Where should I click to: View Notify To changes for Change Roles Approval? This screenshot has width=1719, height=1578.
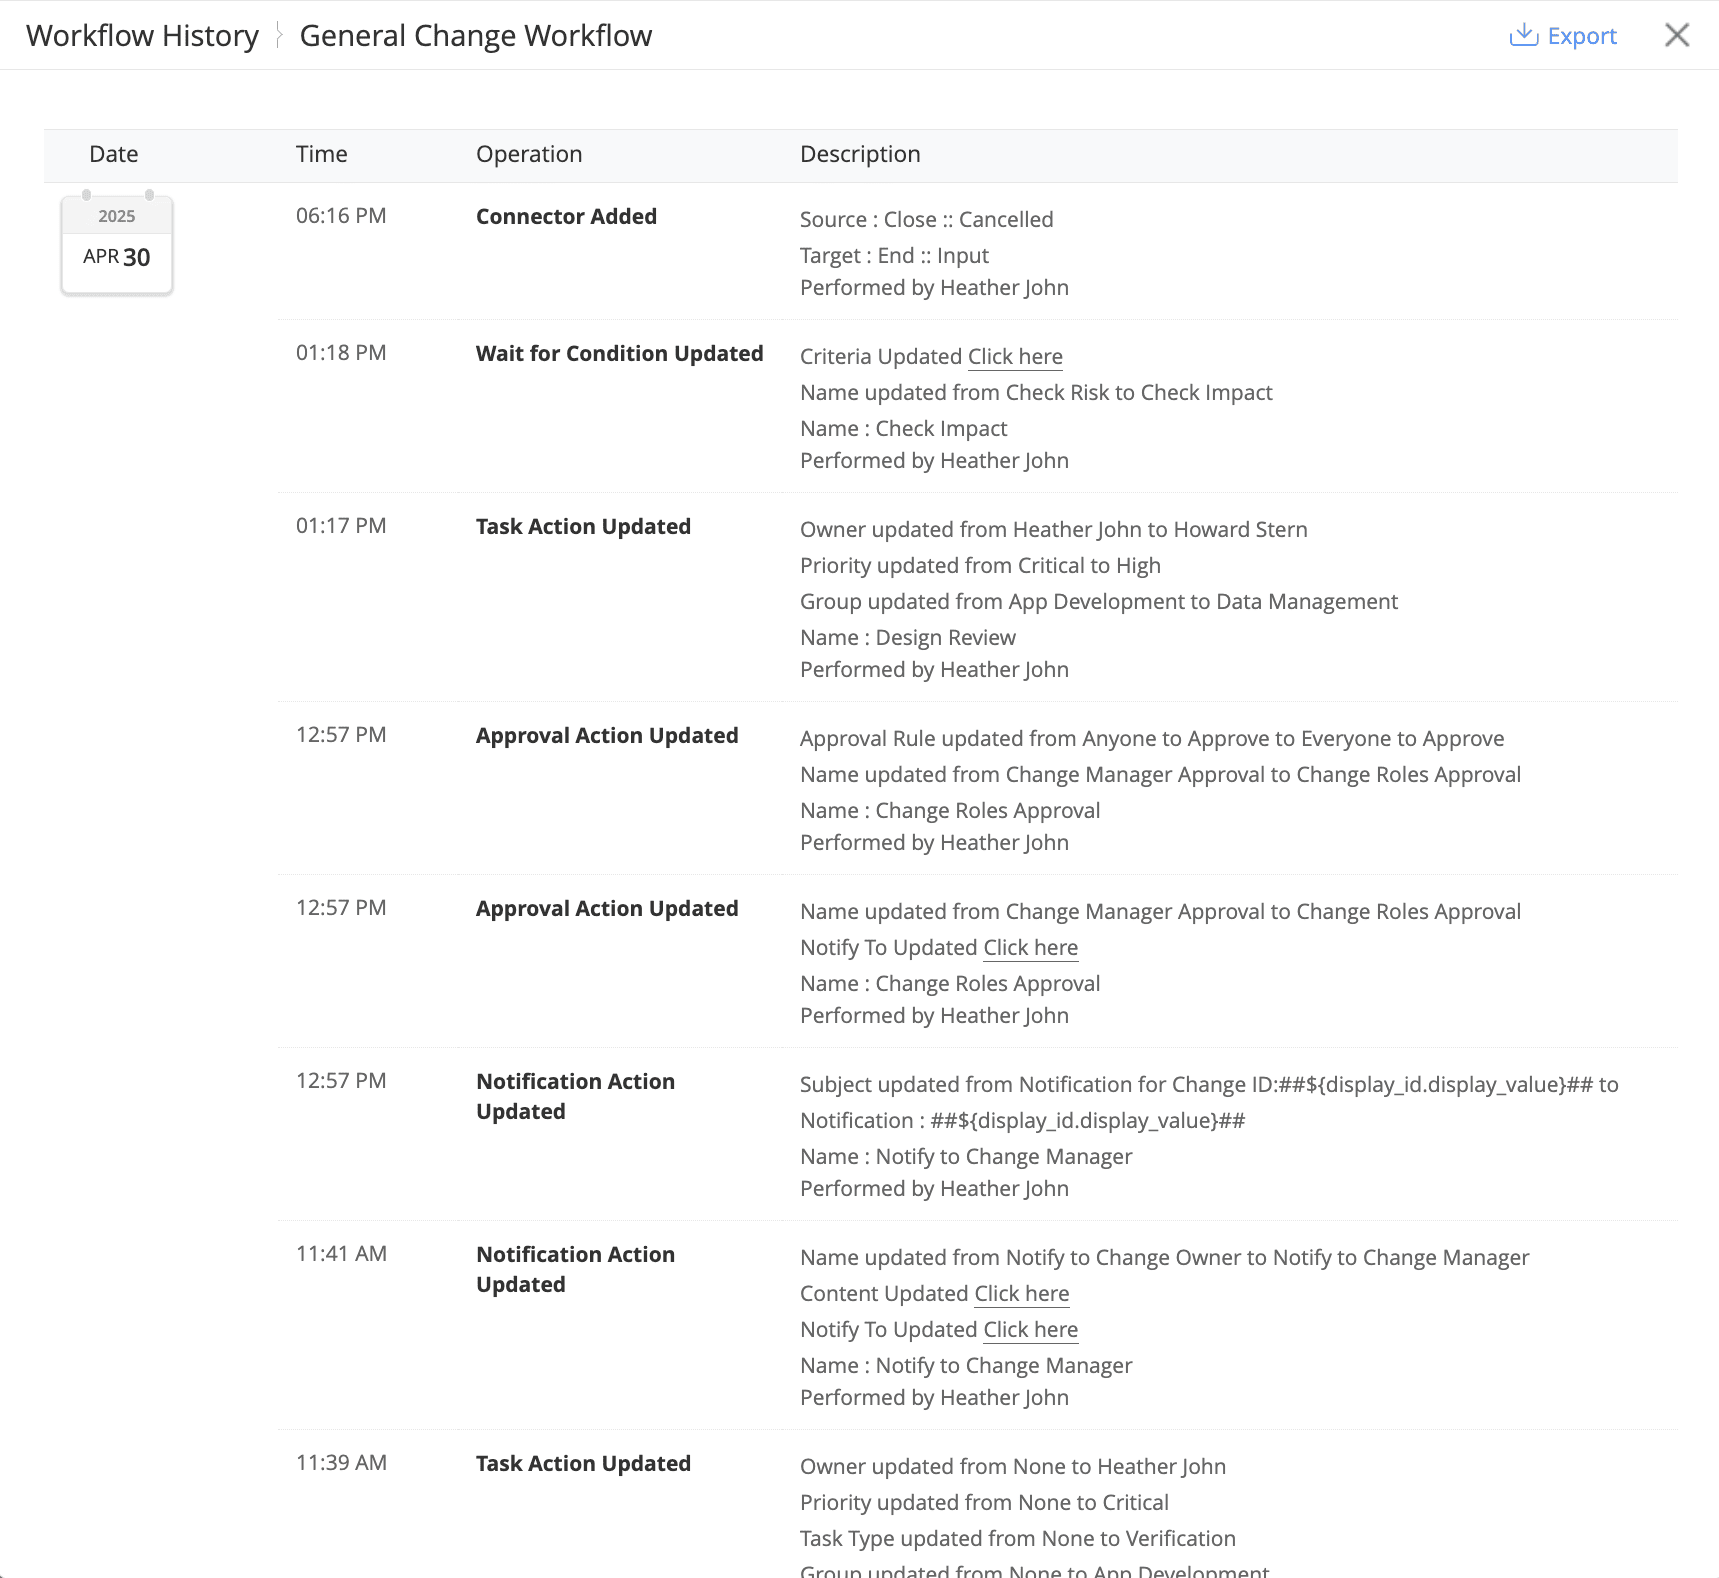[1029, 948]
